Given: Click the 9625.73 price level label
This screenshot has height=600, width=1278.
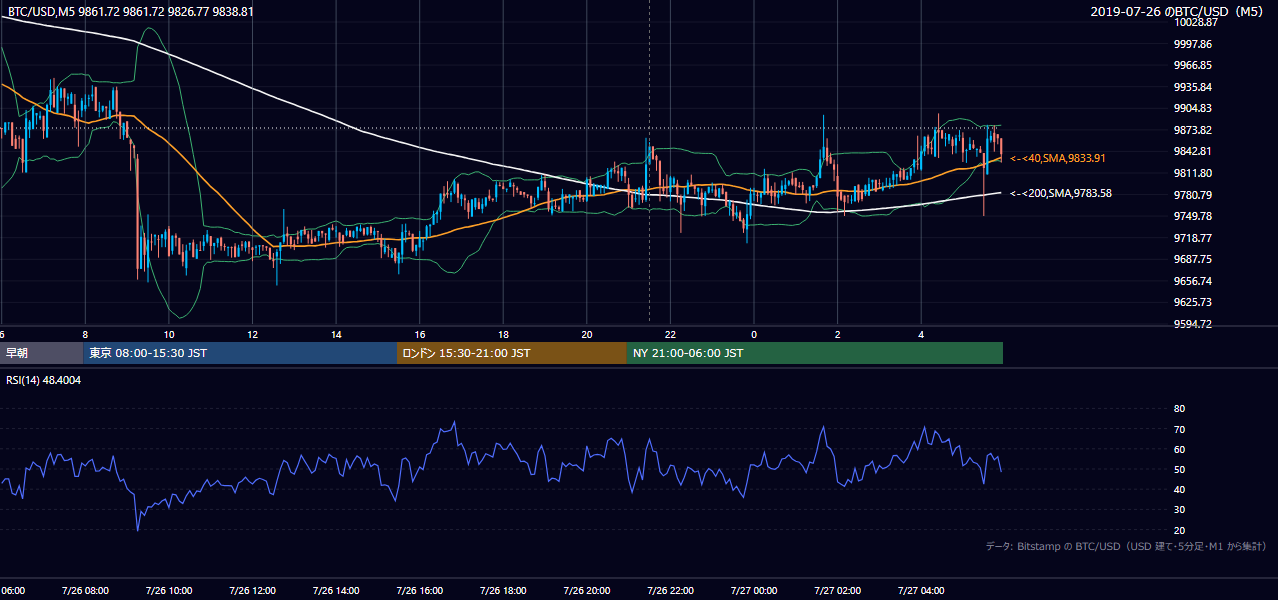Looking at the screenshot, I should (1193, 302).
